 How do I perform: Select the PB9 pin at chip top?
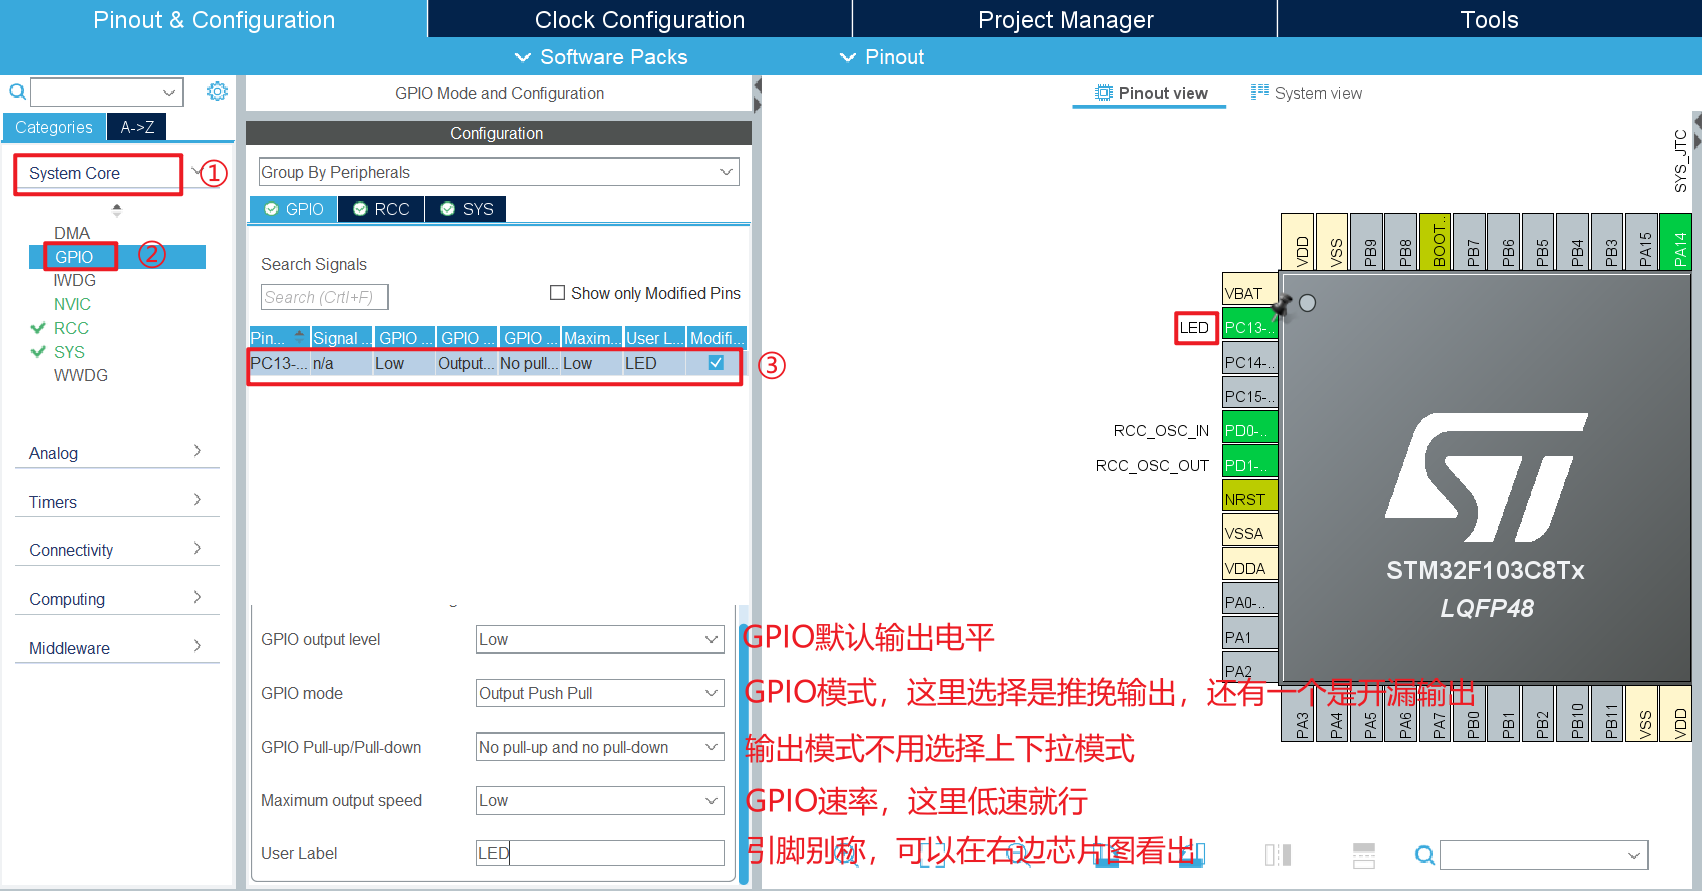(1367, 241)
